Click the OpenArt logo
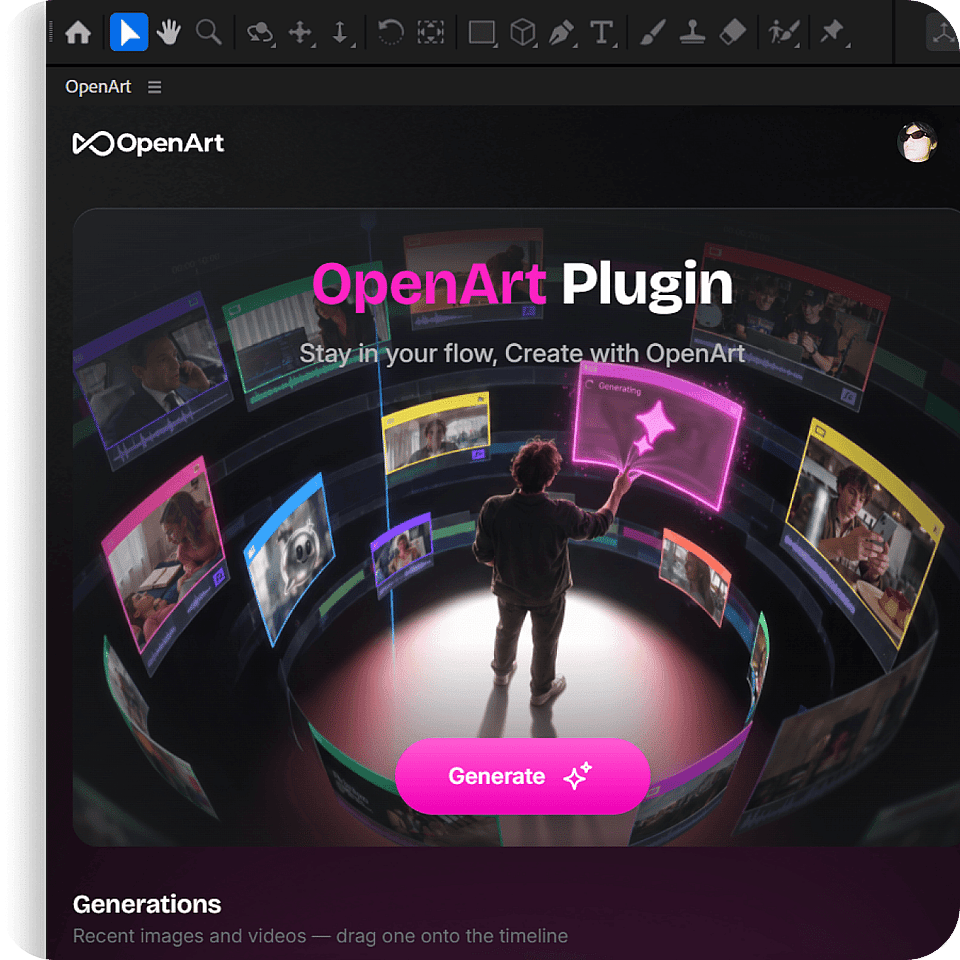 148,143
